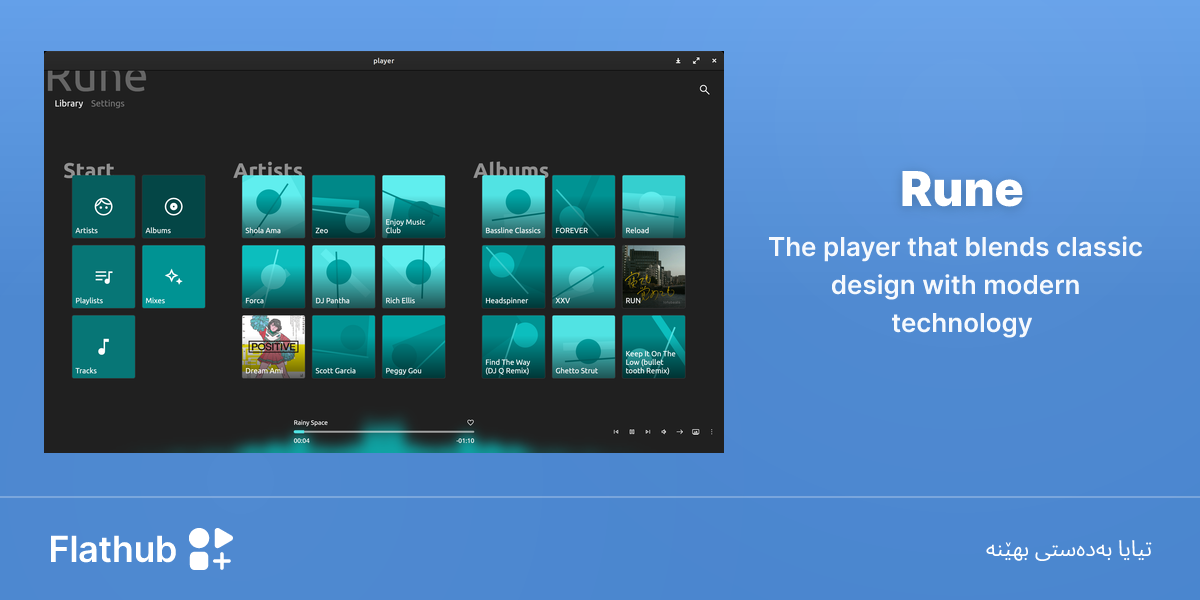Show the cover wall display icon
1200x600 pixels.
696,432
